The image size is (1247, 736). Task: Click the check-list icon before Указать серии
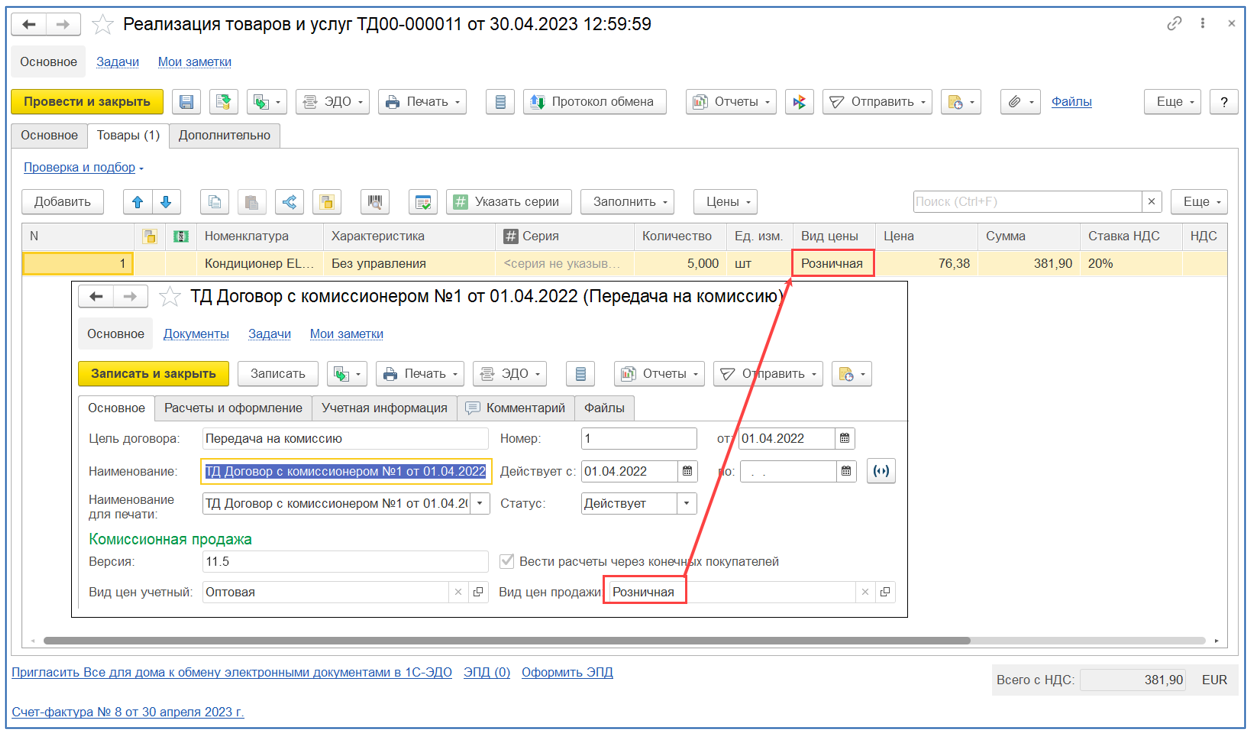tap(424, 202)
